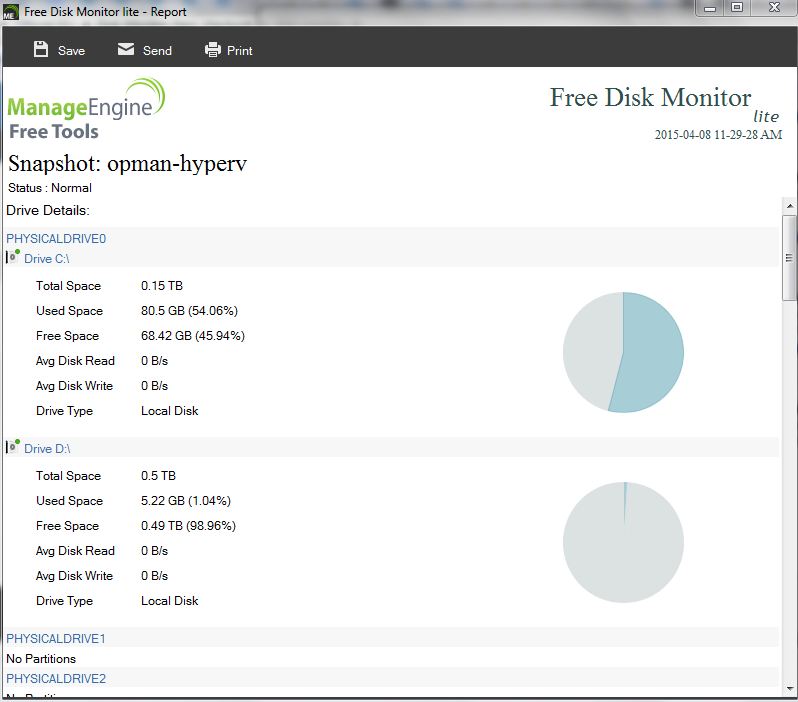This screenshot has height=702, width=798.
Task: Click the Free Disk Monitor title text
Action: pos(650,97)
